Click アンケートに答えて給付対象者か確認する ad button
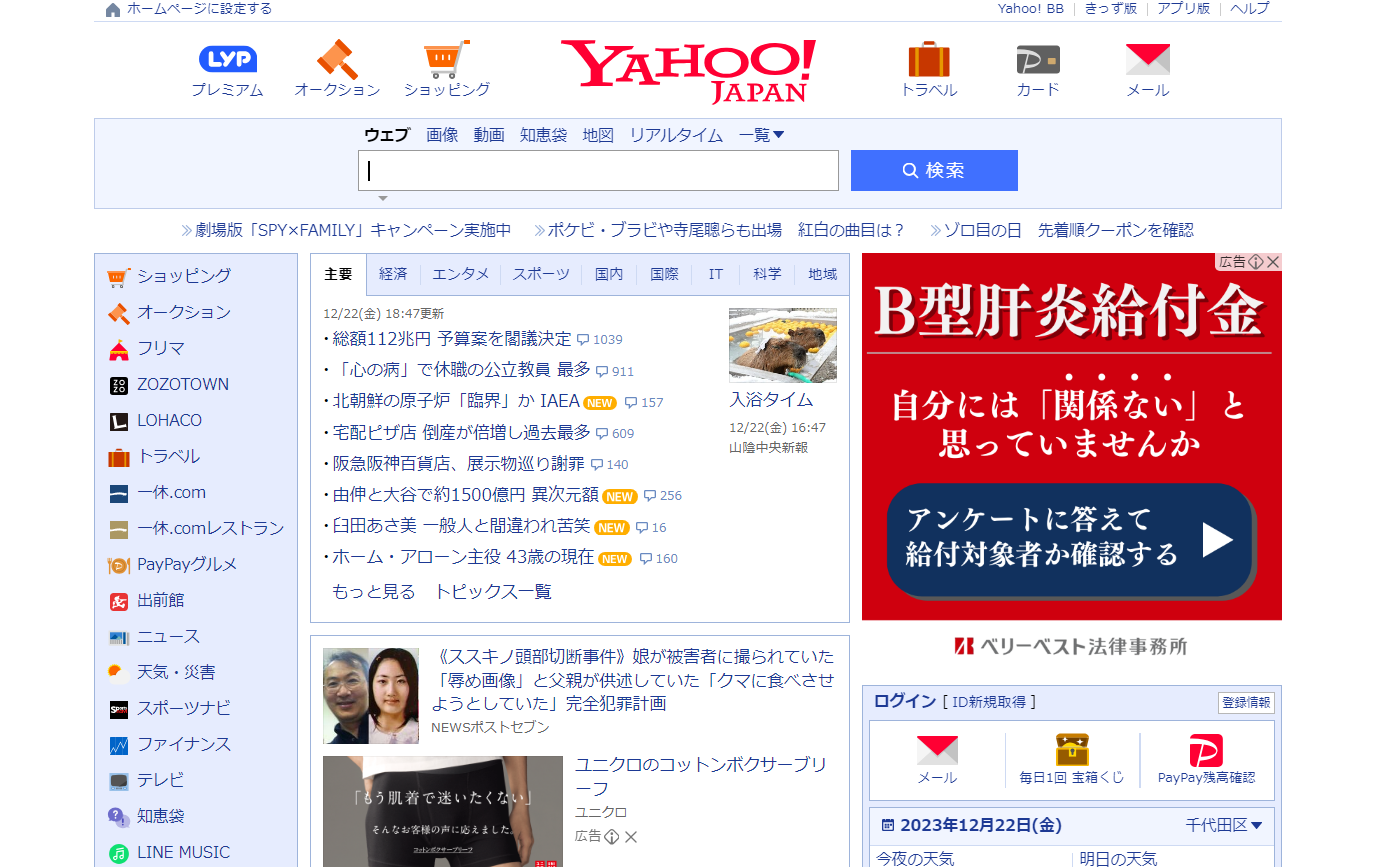 (1071, 539)
